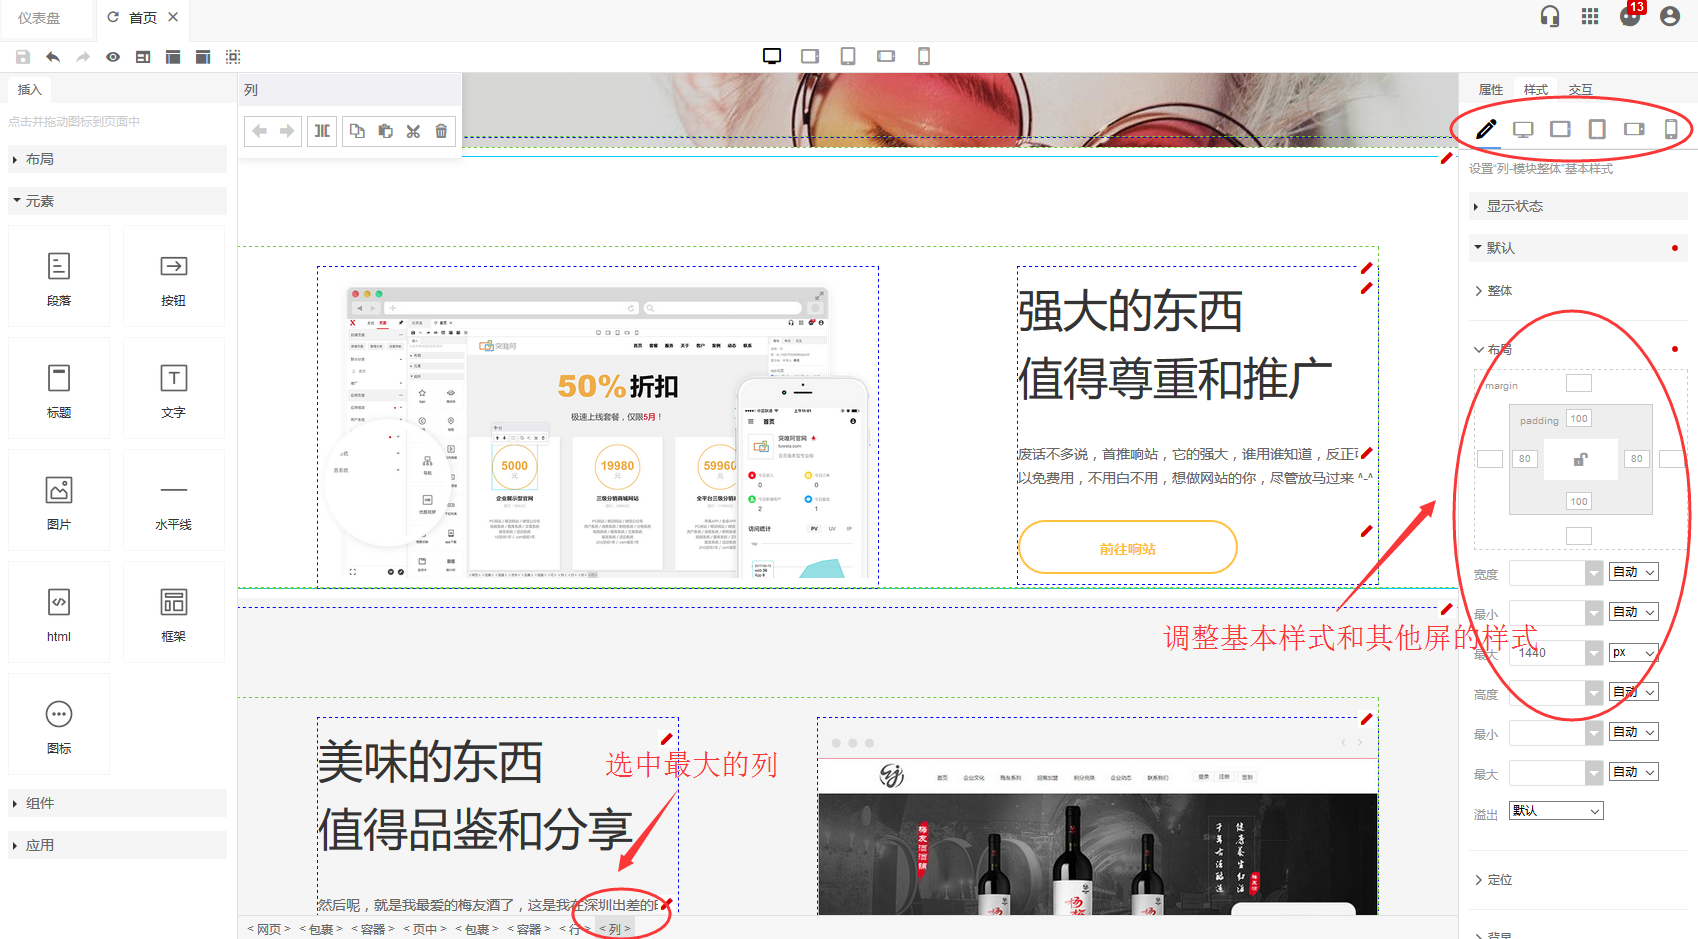Select the pencil basic style icon
Screen dimensions: 1698x939
(1486, 129)
